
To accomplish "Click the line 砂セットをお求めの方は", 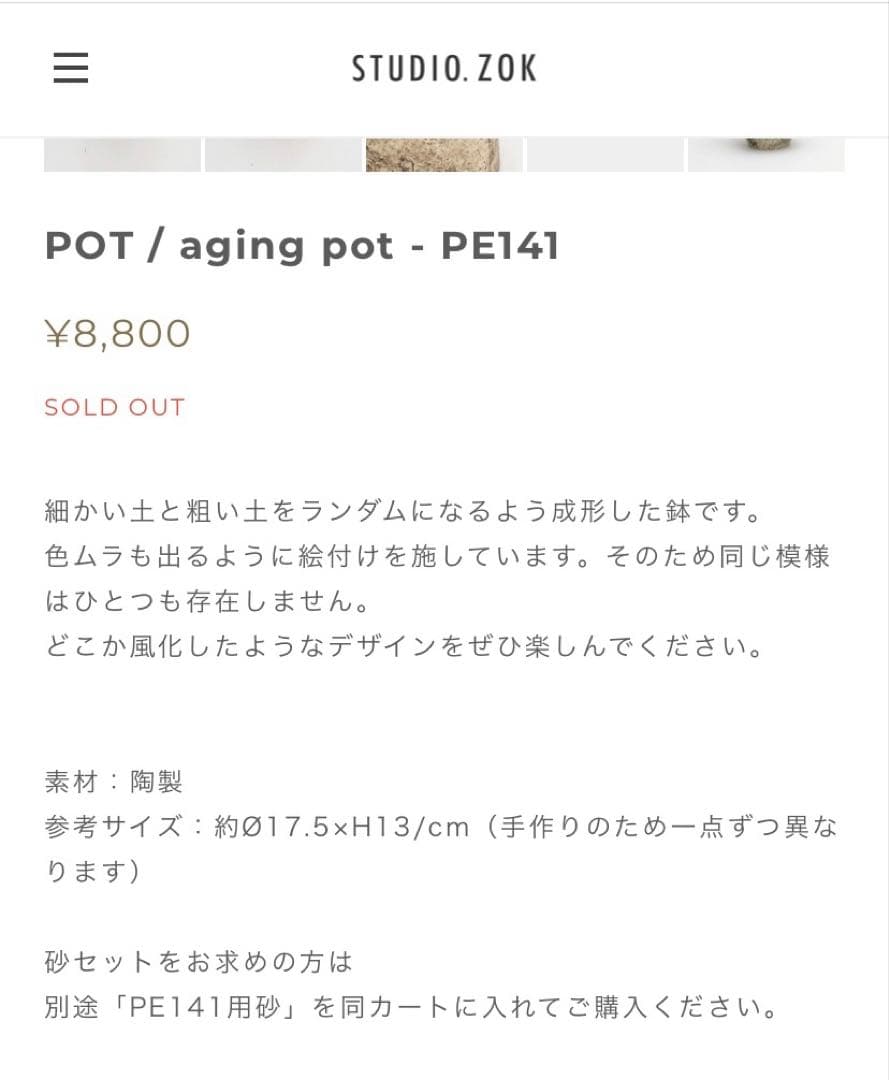I will [200, 962].
